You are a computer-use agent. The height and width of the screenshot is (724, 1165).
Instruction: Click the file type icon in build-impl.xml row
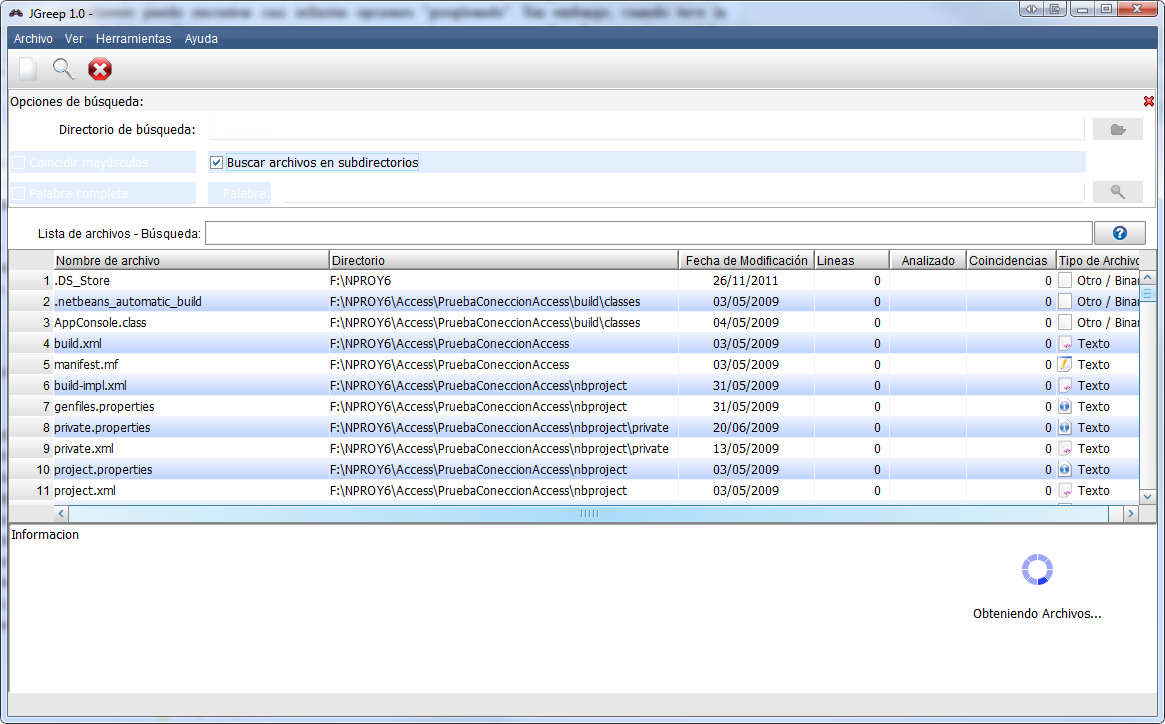click(1065, 386)
